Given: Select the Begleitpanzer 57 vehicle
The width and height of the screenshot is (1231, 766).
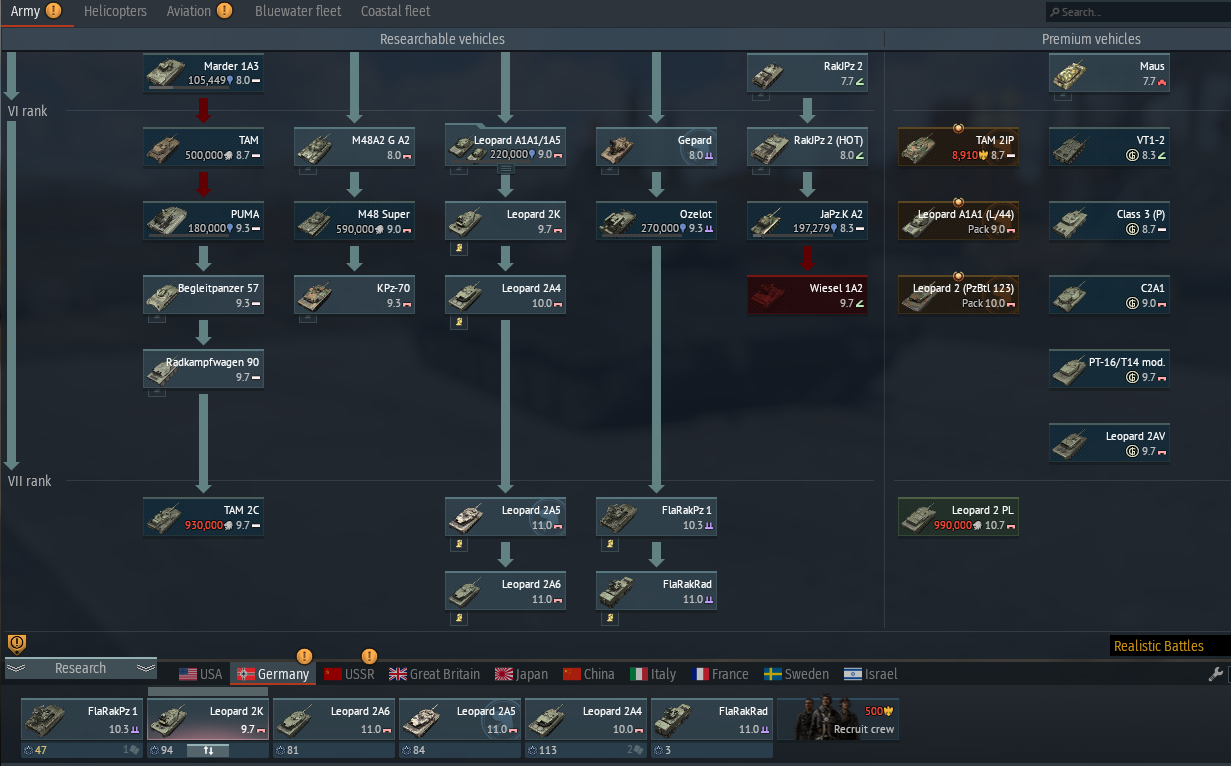Looking at the screenshot, I should click(204, 296).
